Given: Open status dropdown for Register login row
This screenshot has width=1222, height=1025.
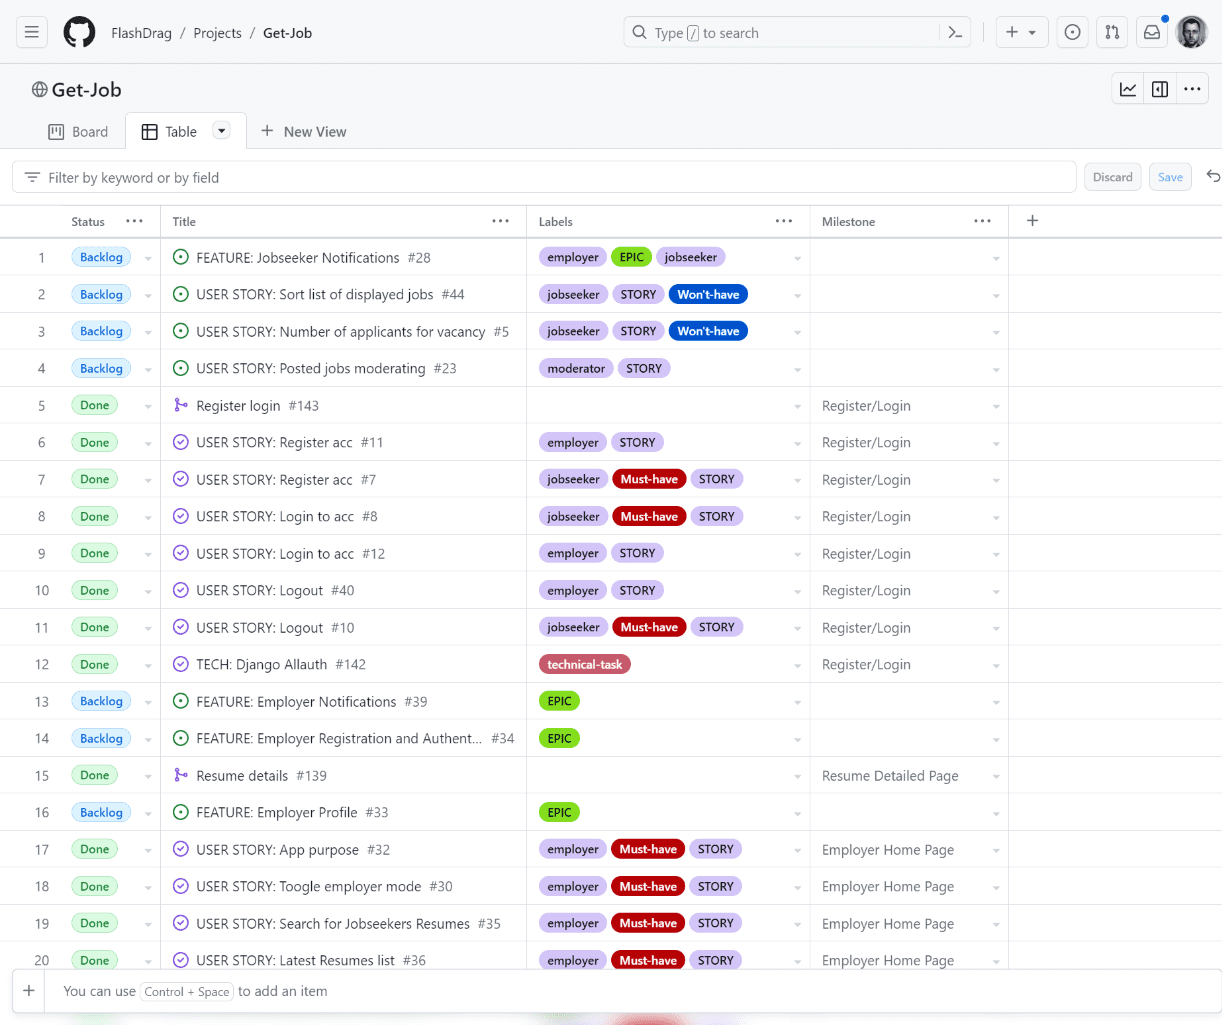Looking at the screenshot, I should click(148, 406).
